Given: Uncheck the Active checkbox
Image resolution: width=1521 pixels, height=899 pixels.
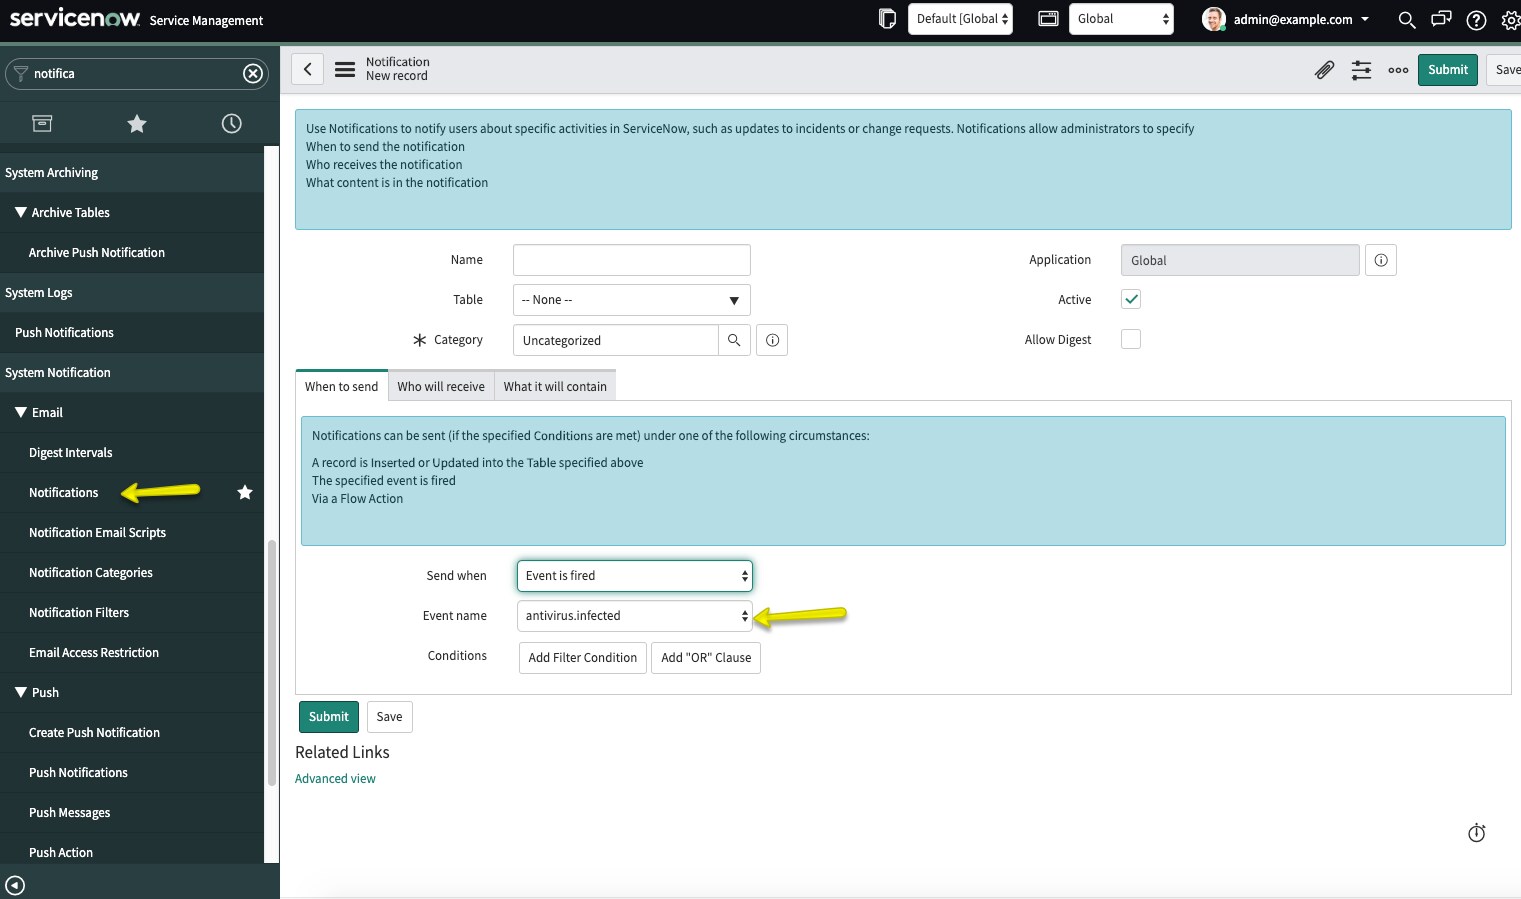Looking at the screenshot, I should pyautogui.click(x=1130, y=299).
